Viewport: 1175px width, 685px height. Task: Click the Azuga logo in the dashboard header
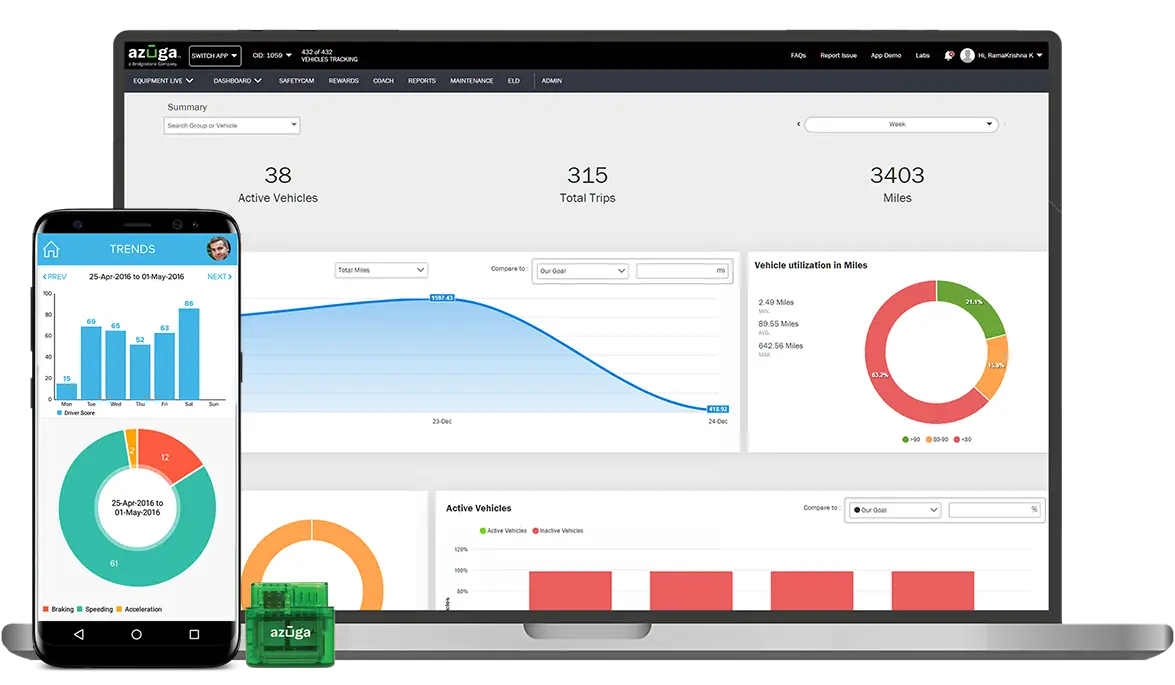pos(154,55)
